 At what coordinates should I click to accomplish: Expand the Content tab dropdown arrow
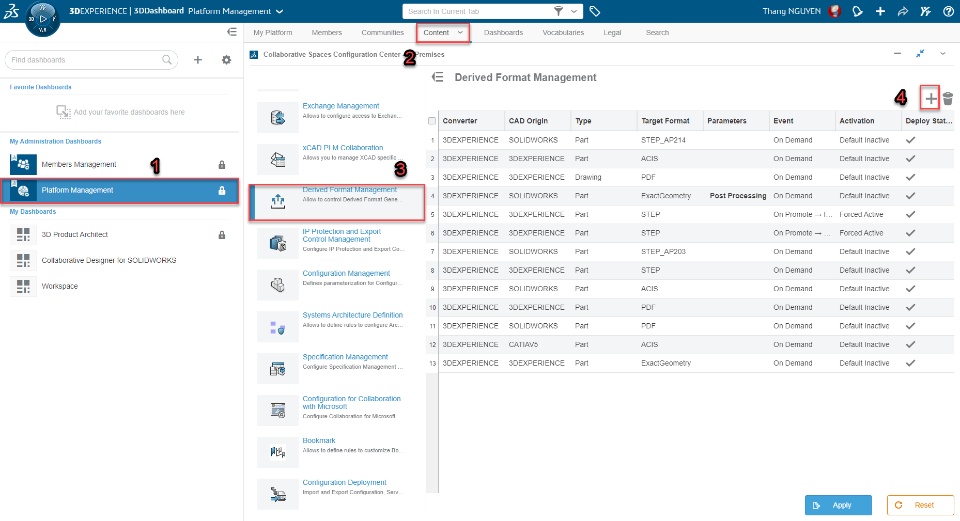point(461,33)
